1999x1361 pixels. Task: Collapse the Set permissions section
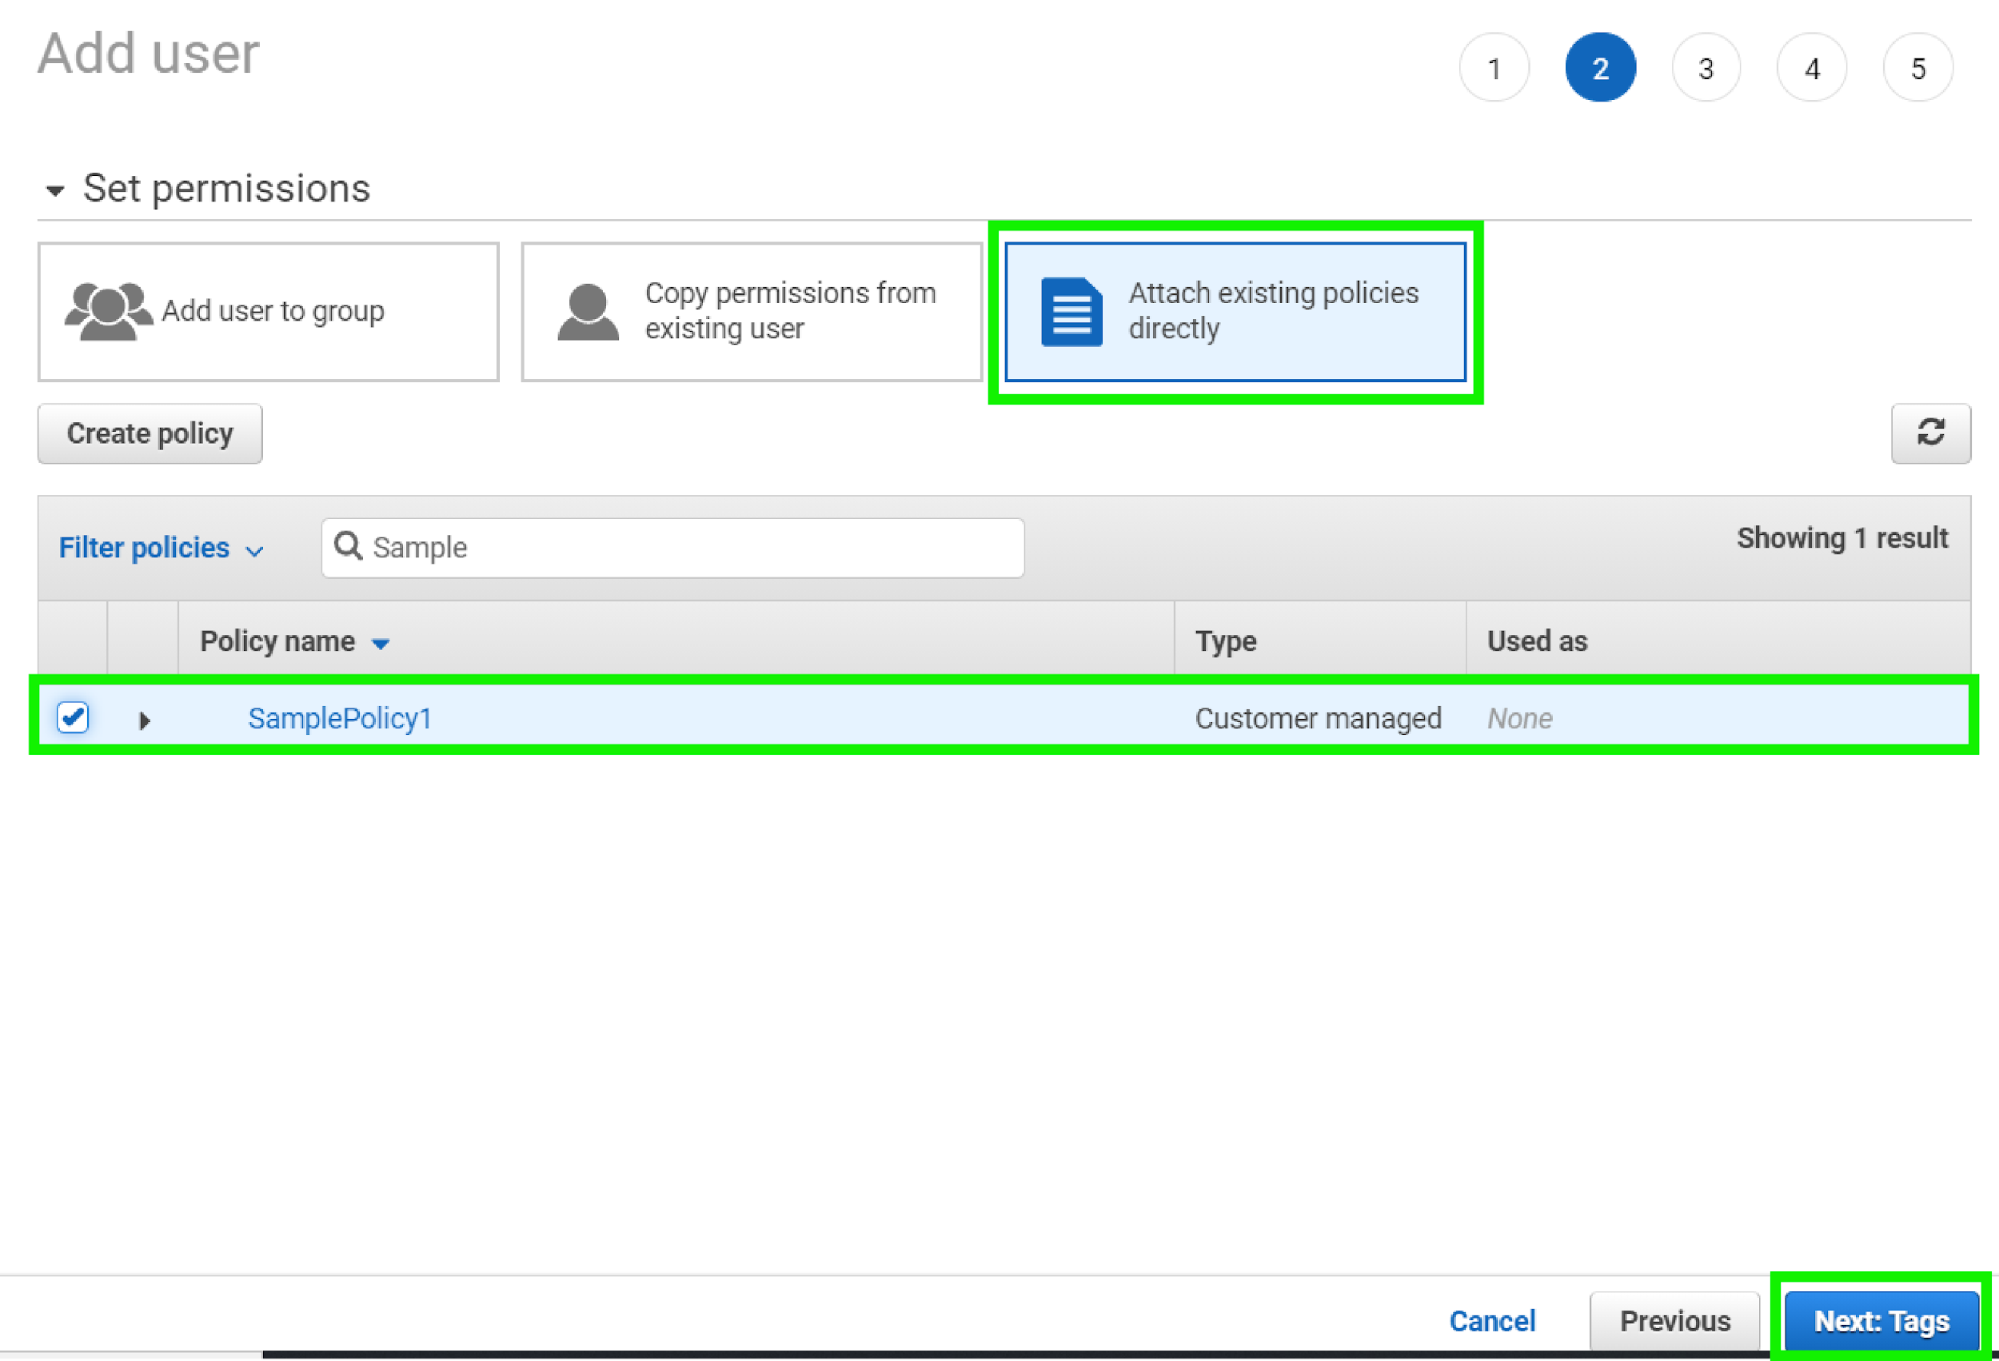pos(57,189)
